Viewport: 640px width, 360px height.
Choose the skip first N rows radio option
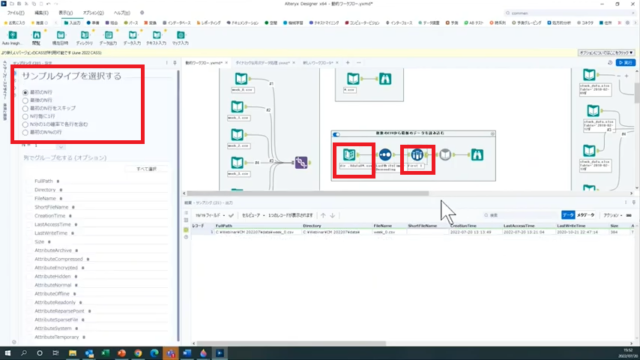(x=25, y=109)
